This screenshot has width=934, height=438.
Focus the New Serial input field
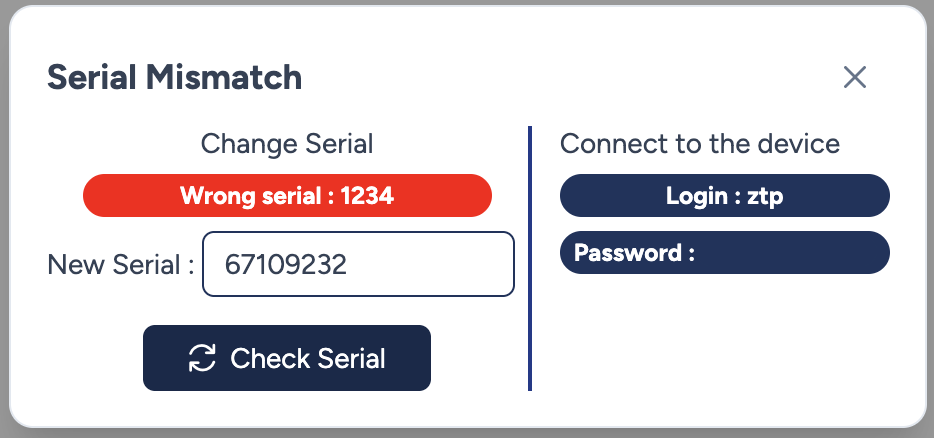[358, 265]
